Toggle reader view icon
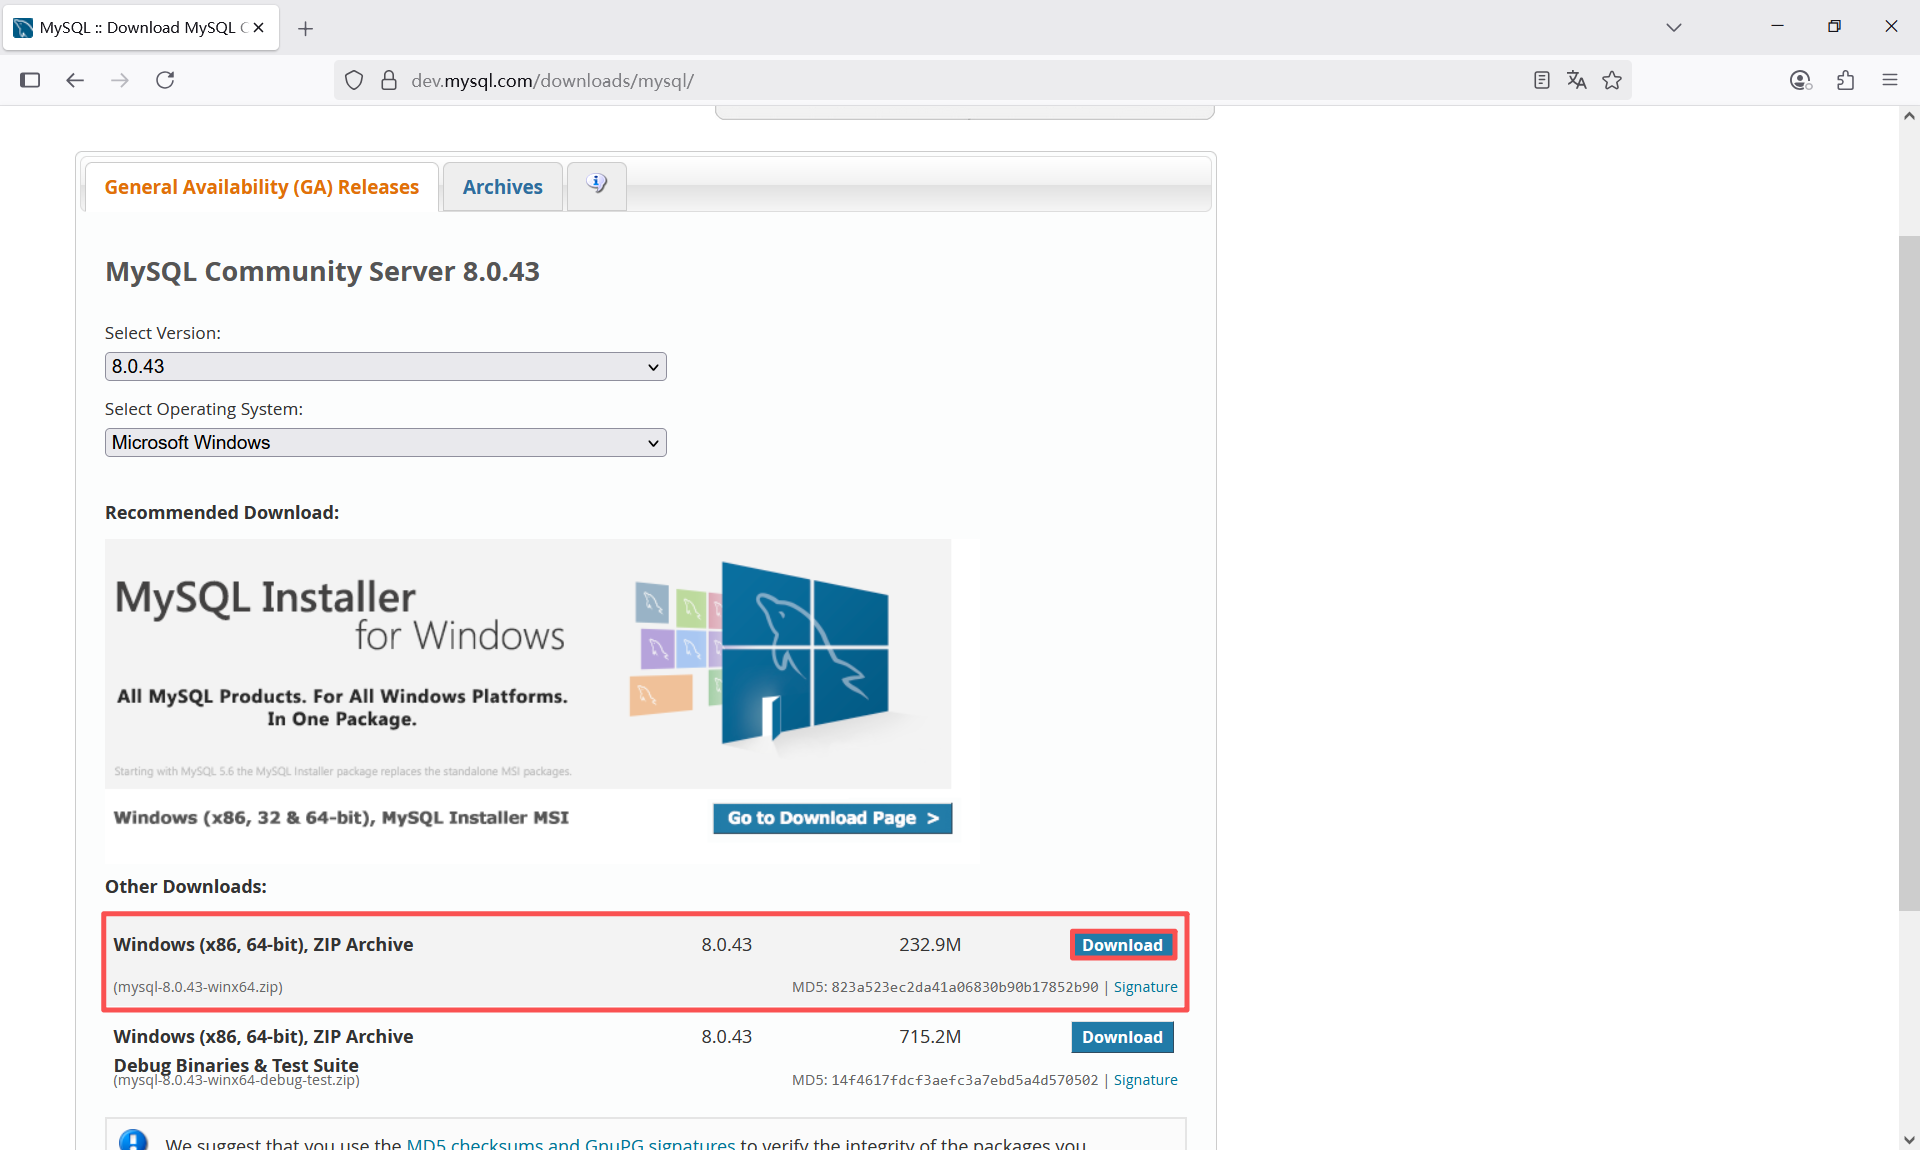1920x1150 pixels. click(x=1541, y=80)
